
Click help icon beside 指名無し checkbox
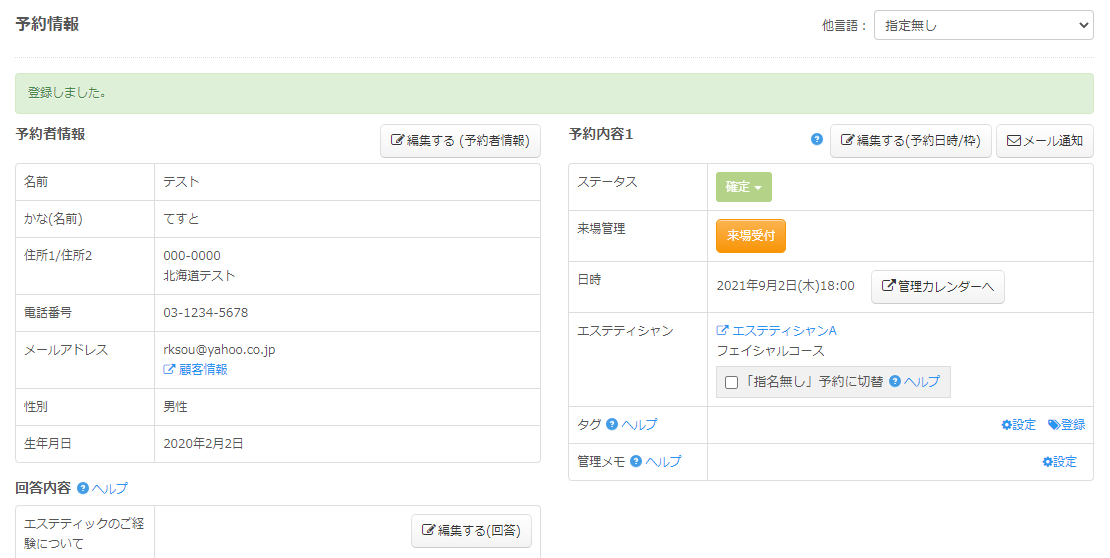[x=895, y=382]
